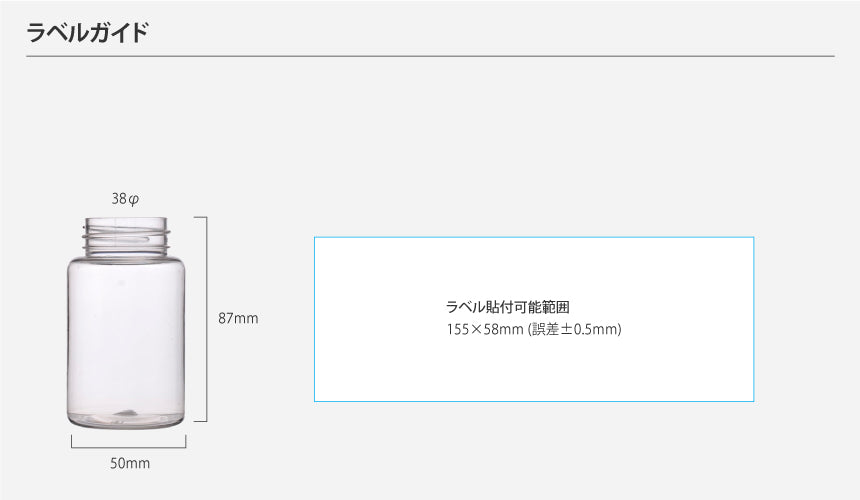Click the clear bottle body
Screen dimensions: 860x500
point(127,330)
